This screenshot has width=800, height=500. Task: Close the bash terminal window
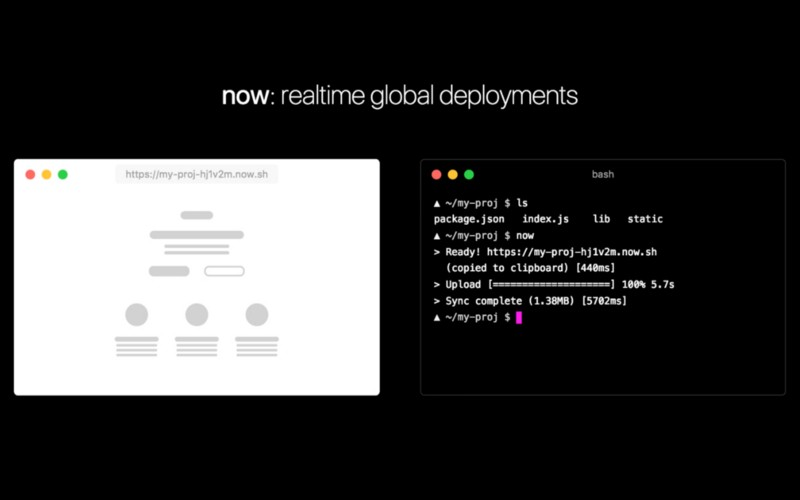coord(436,174)
